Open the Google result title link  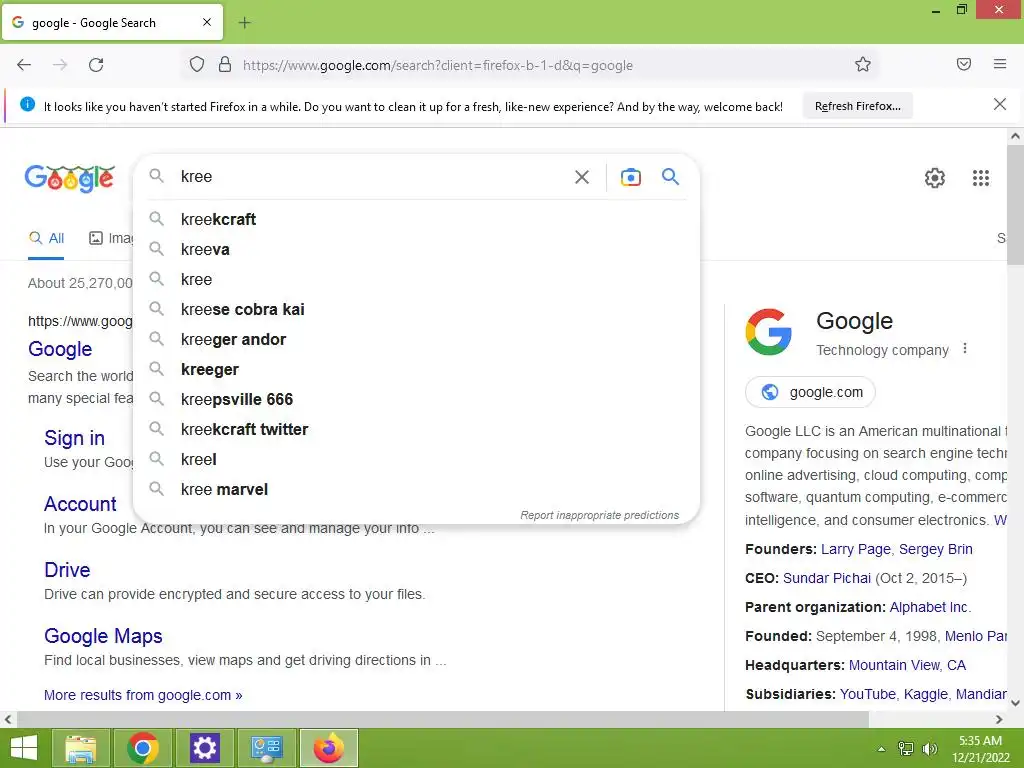(x=60, y=349)
